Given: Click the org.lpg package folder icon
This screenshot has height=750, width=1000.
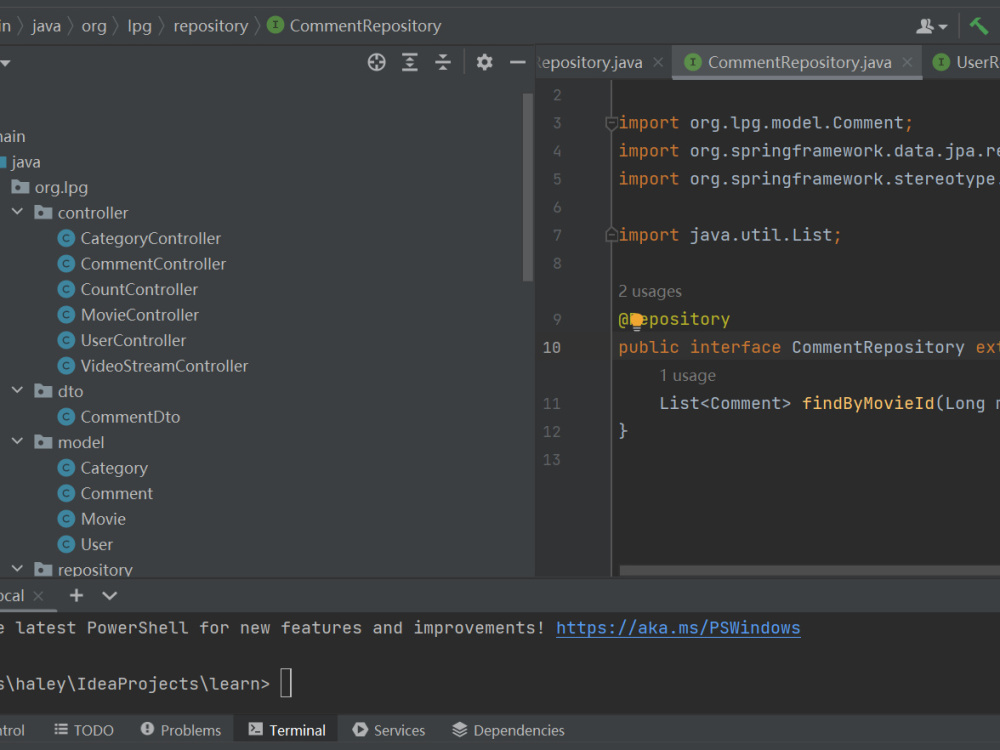Looking at the screenshot, I should (20, 187).
